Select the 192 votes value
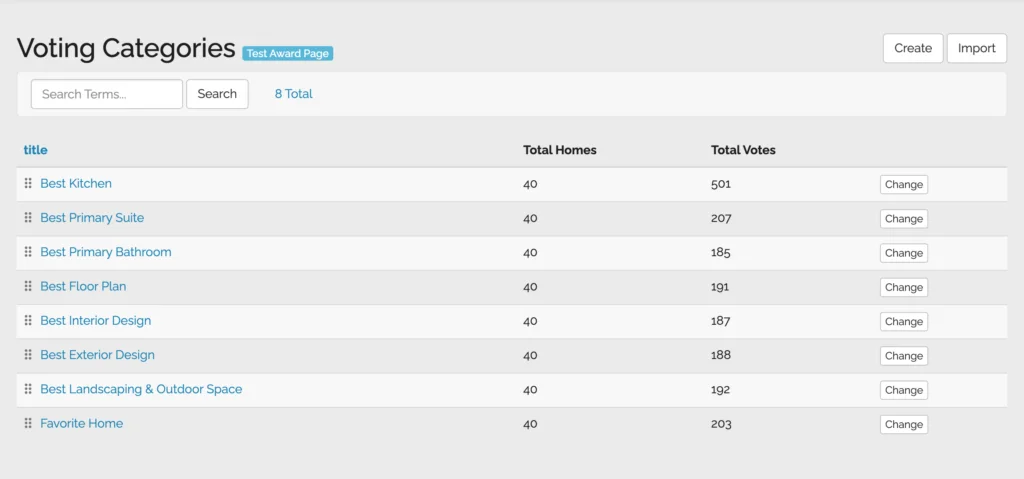 click(x=721, y=390)
